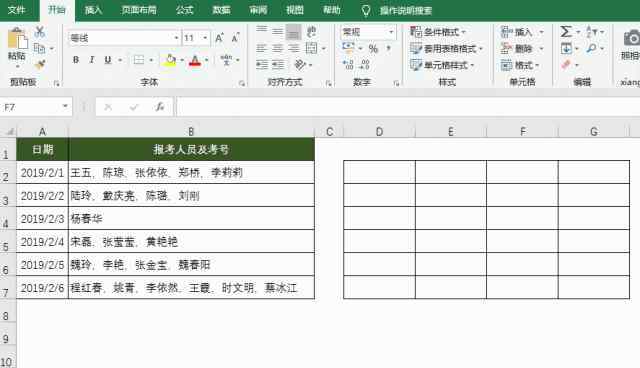Decrease indent icon

pyautogui.click(x=262, y=64)
